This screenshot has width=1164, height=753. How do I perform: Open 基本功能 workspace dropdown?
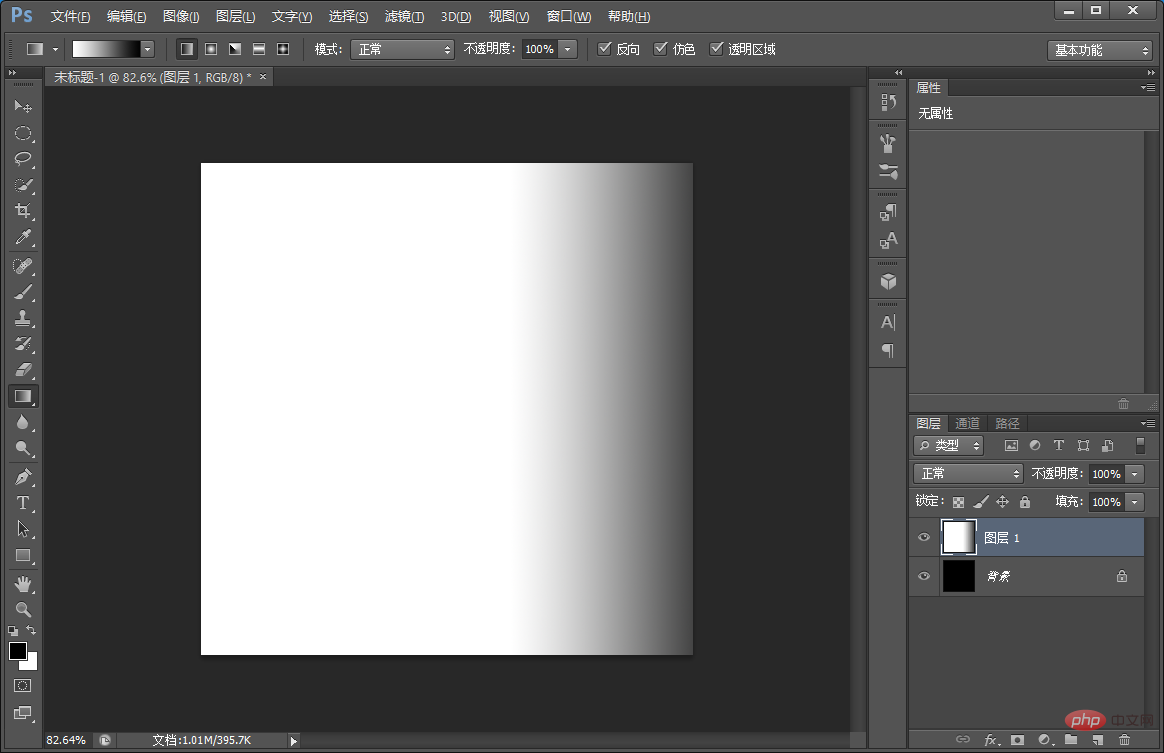[x=1099, y=50]
